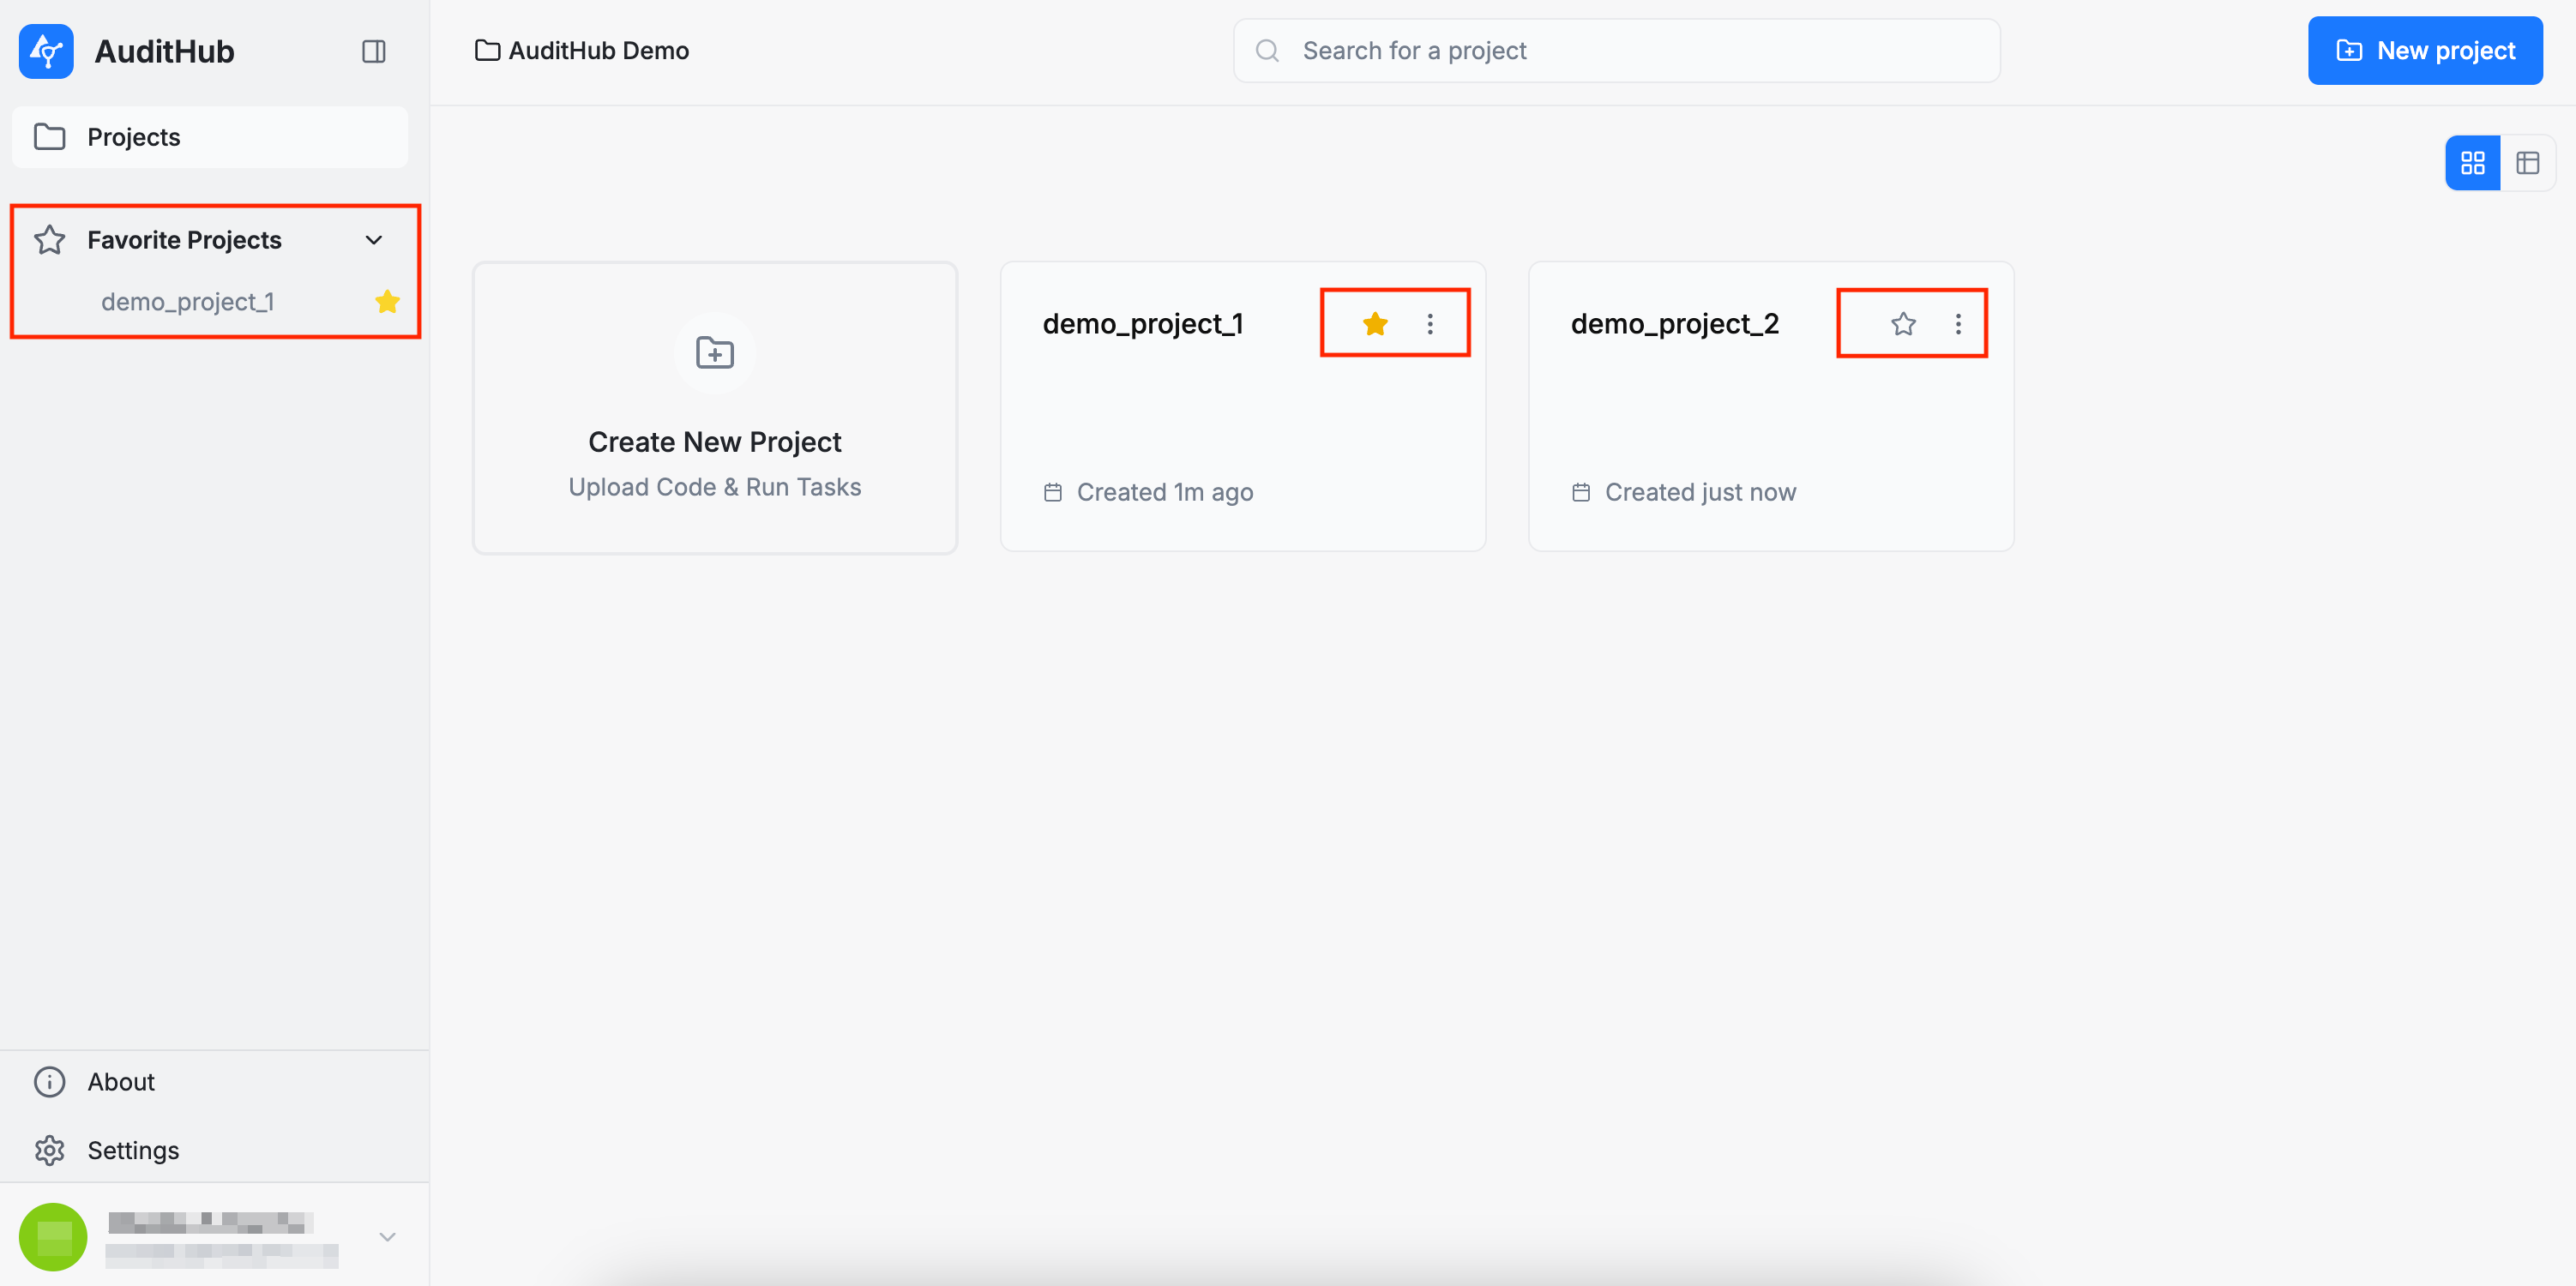The width and height of the screenshot is (2576, 1286).
Task: Collapse sidebar using panel toggle icon
Action: [373, 51]
